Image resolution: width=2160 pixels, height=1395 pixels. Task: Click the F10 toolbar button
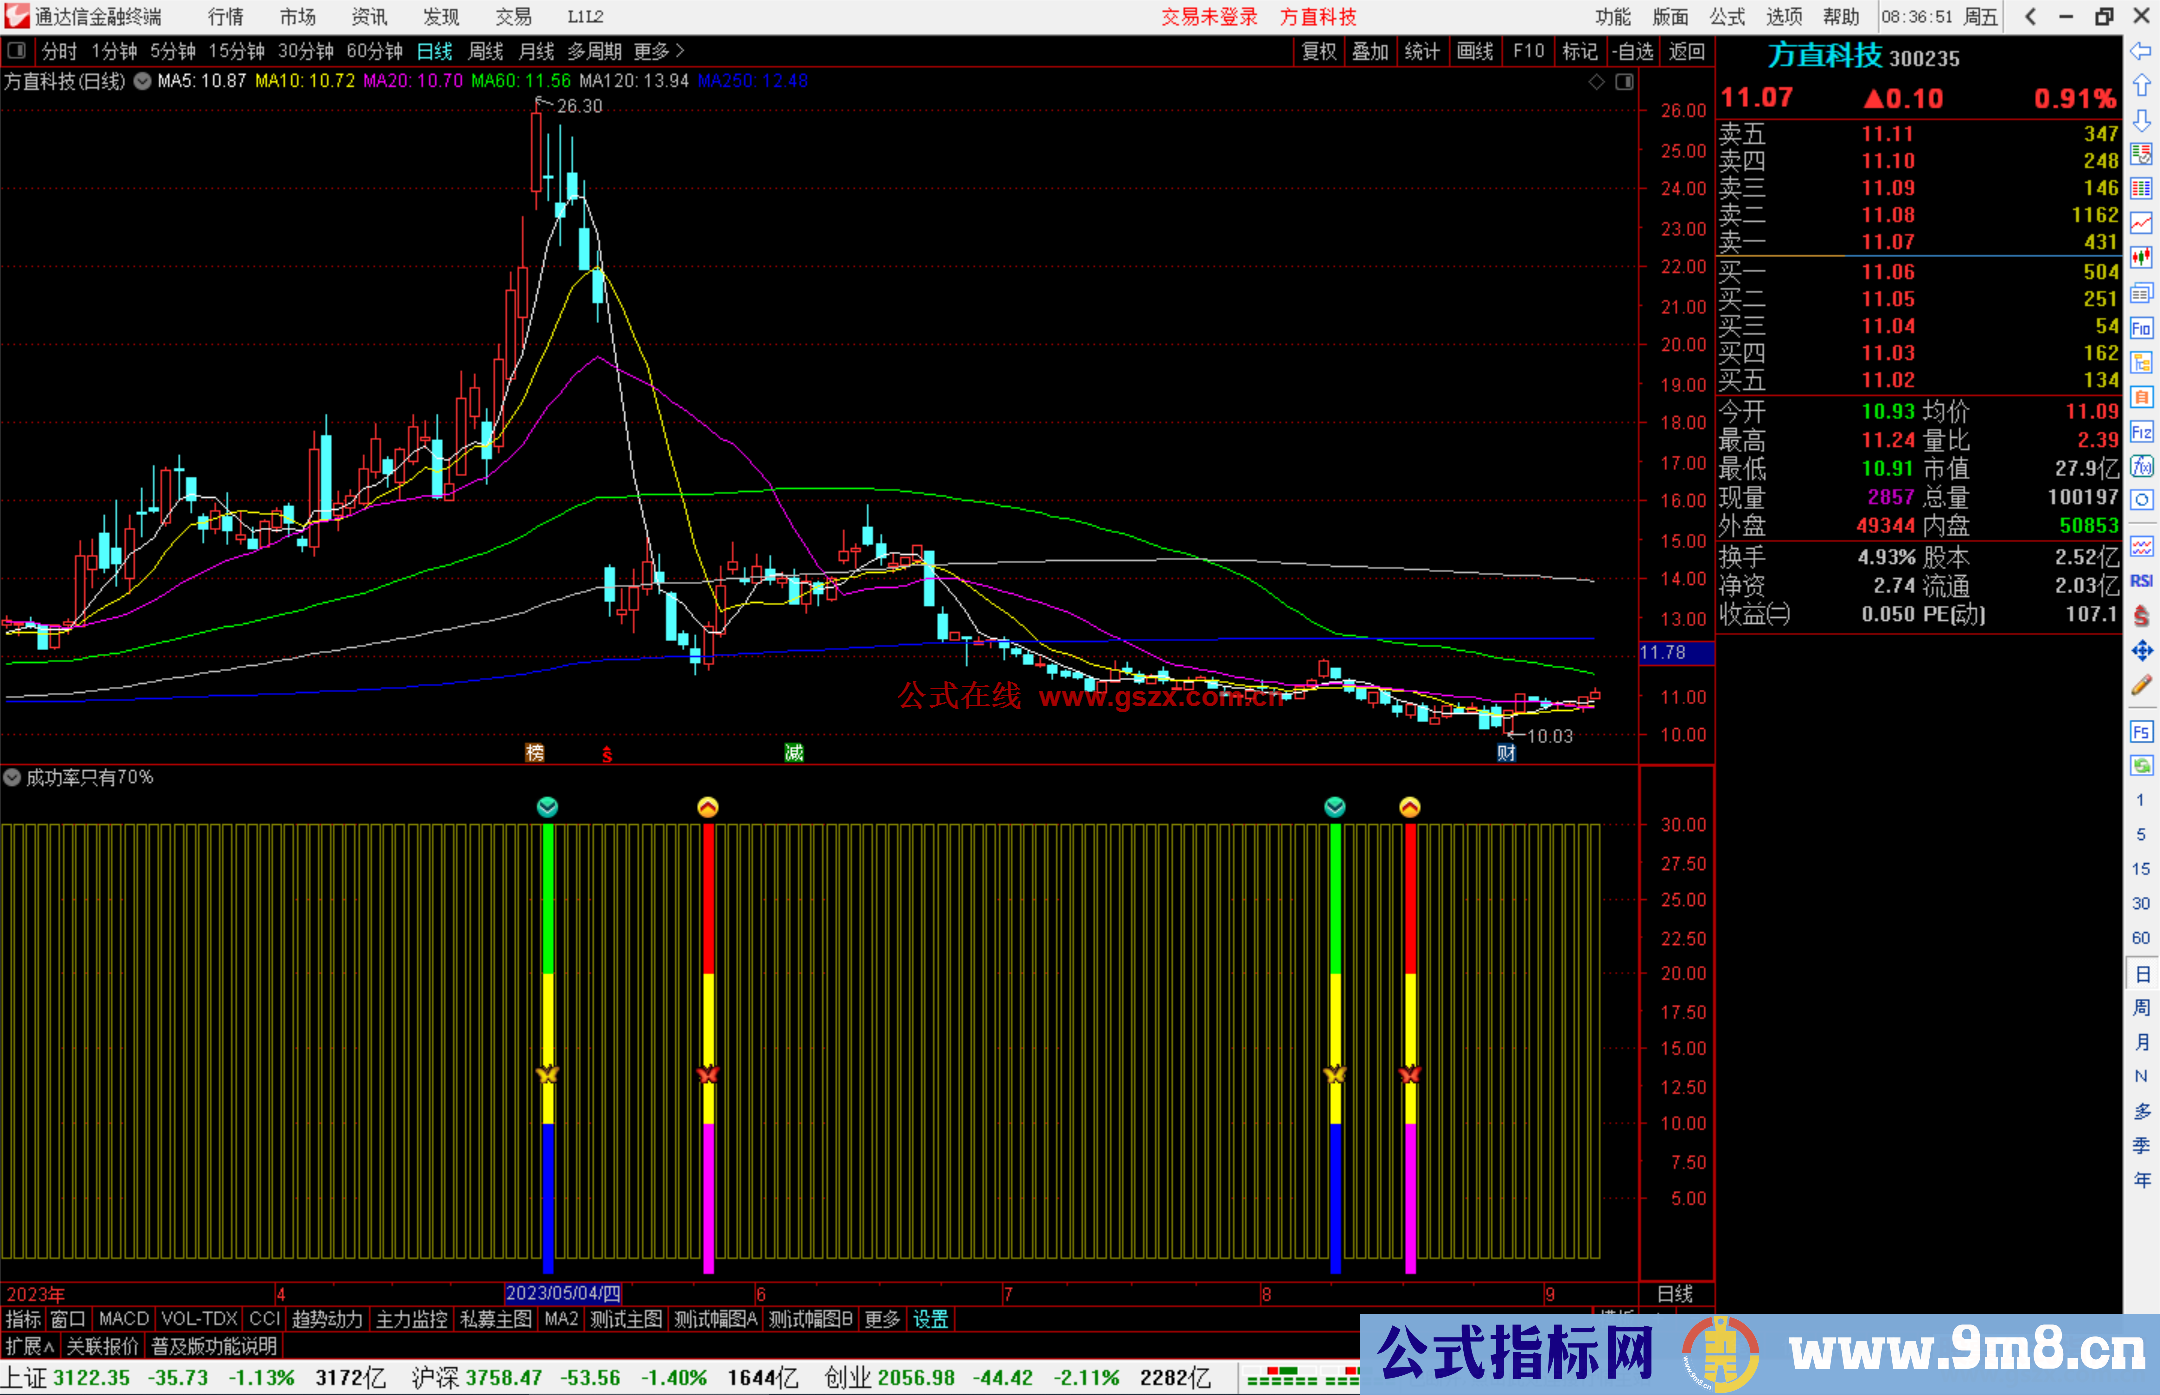click(1528, 51)
